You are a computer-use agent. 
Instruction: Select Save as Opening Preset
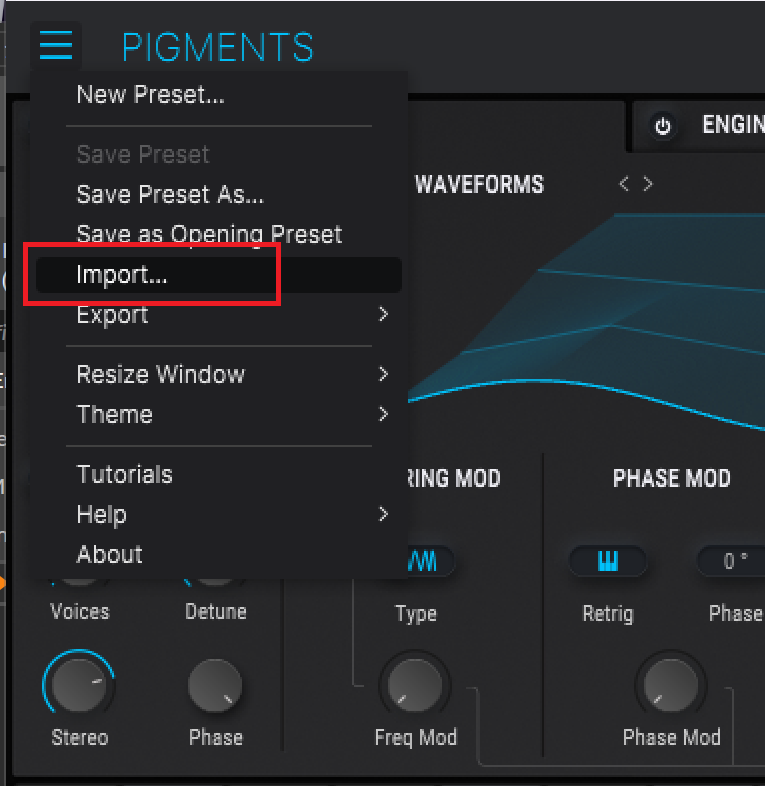pyautogui.click(x=209, y=234)
